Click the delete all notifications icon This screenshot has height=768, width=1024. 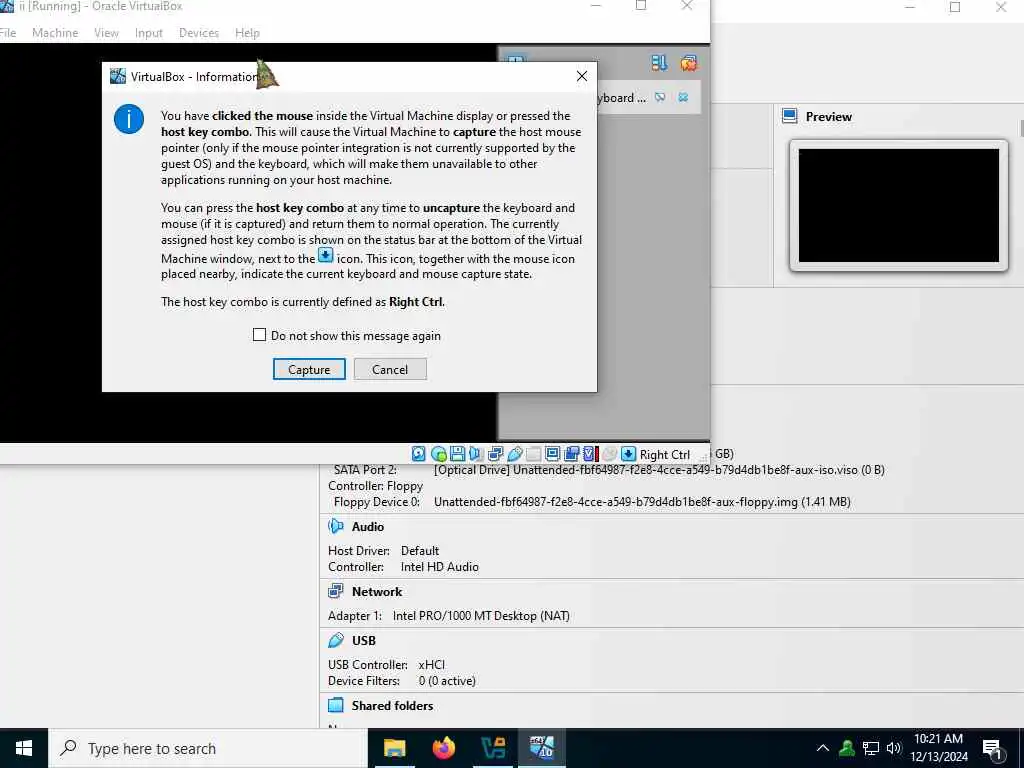[x=688, y=63]
